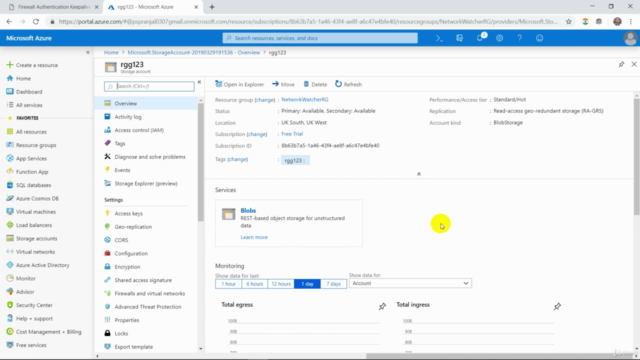Click Learn more under Blobs
Image resolution: width=640 pixels, height=360 pixels.
pyautogui.click(x=254, y=237)
